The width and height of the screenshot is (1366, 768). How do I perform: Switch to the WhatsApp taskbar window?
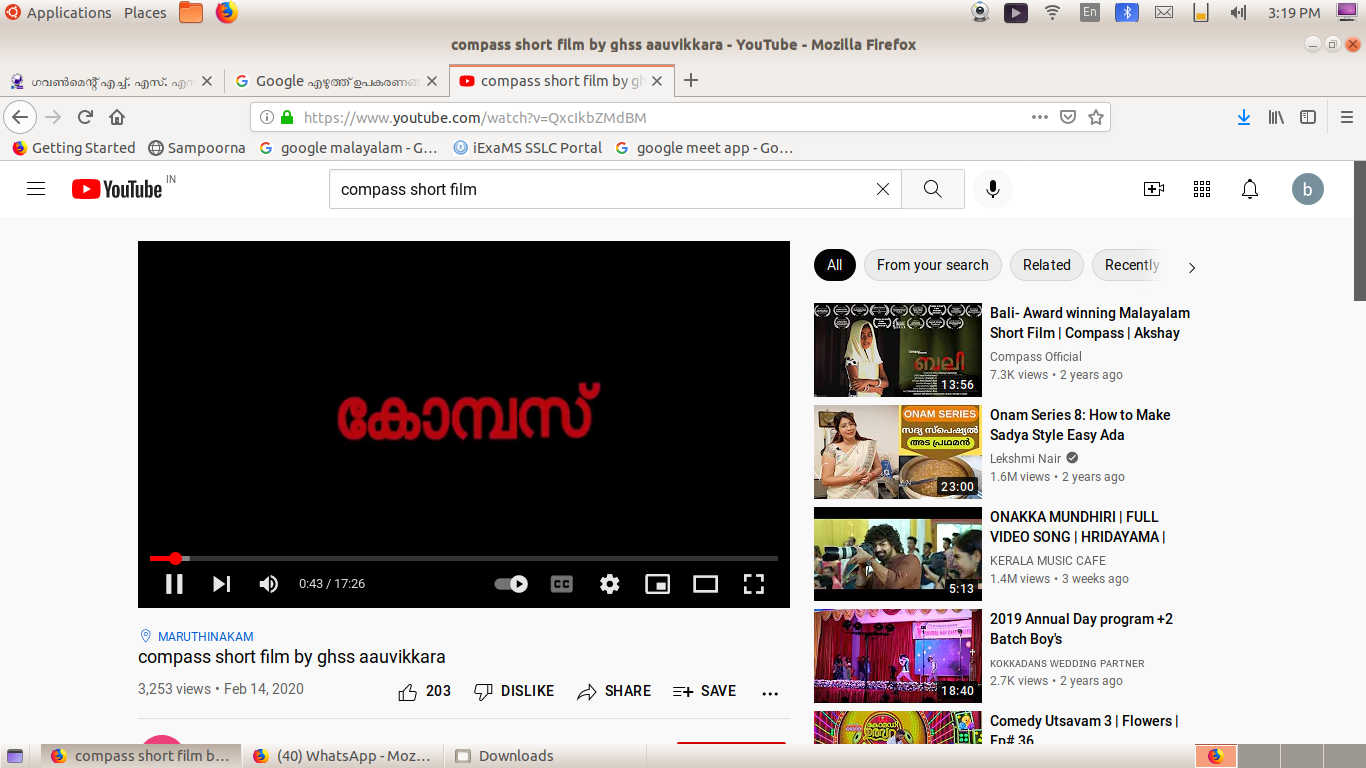click(x=341, y=756)
